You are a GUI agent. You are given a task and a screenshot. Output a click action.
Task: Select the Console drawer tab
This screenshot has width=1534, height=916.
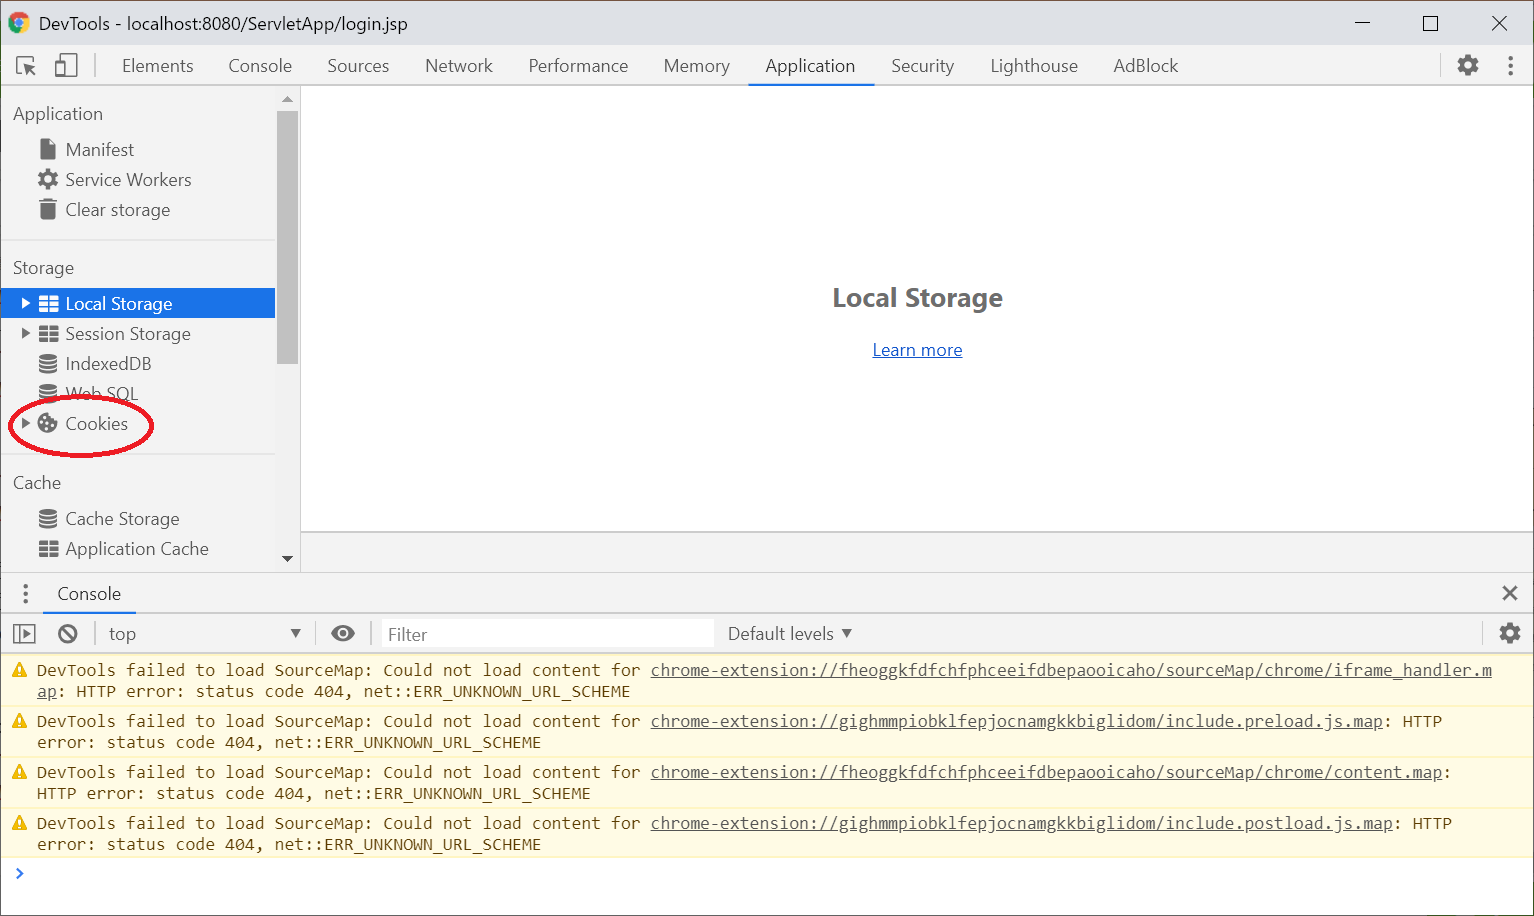tap(89, 593)
